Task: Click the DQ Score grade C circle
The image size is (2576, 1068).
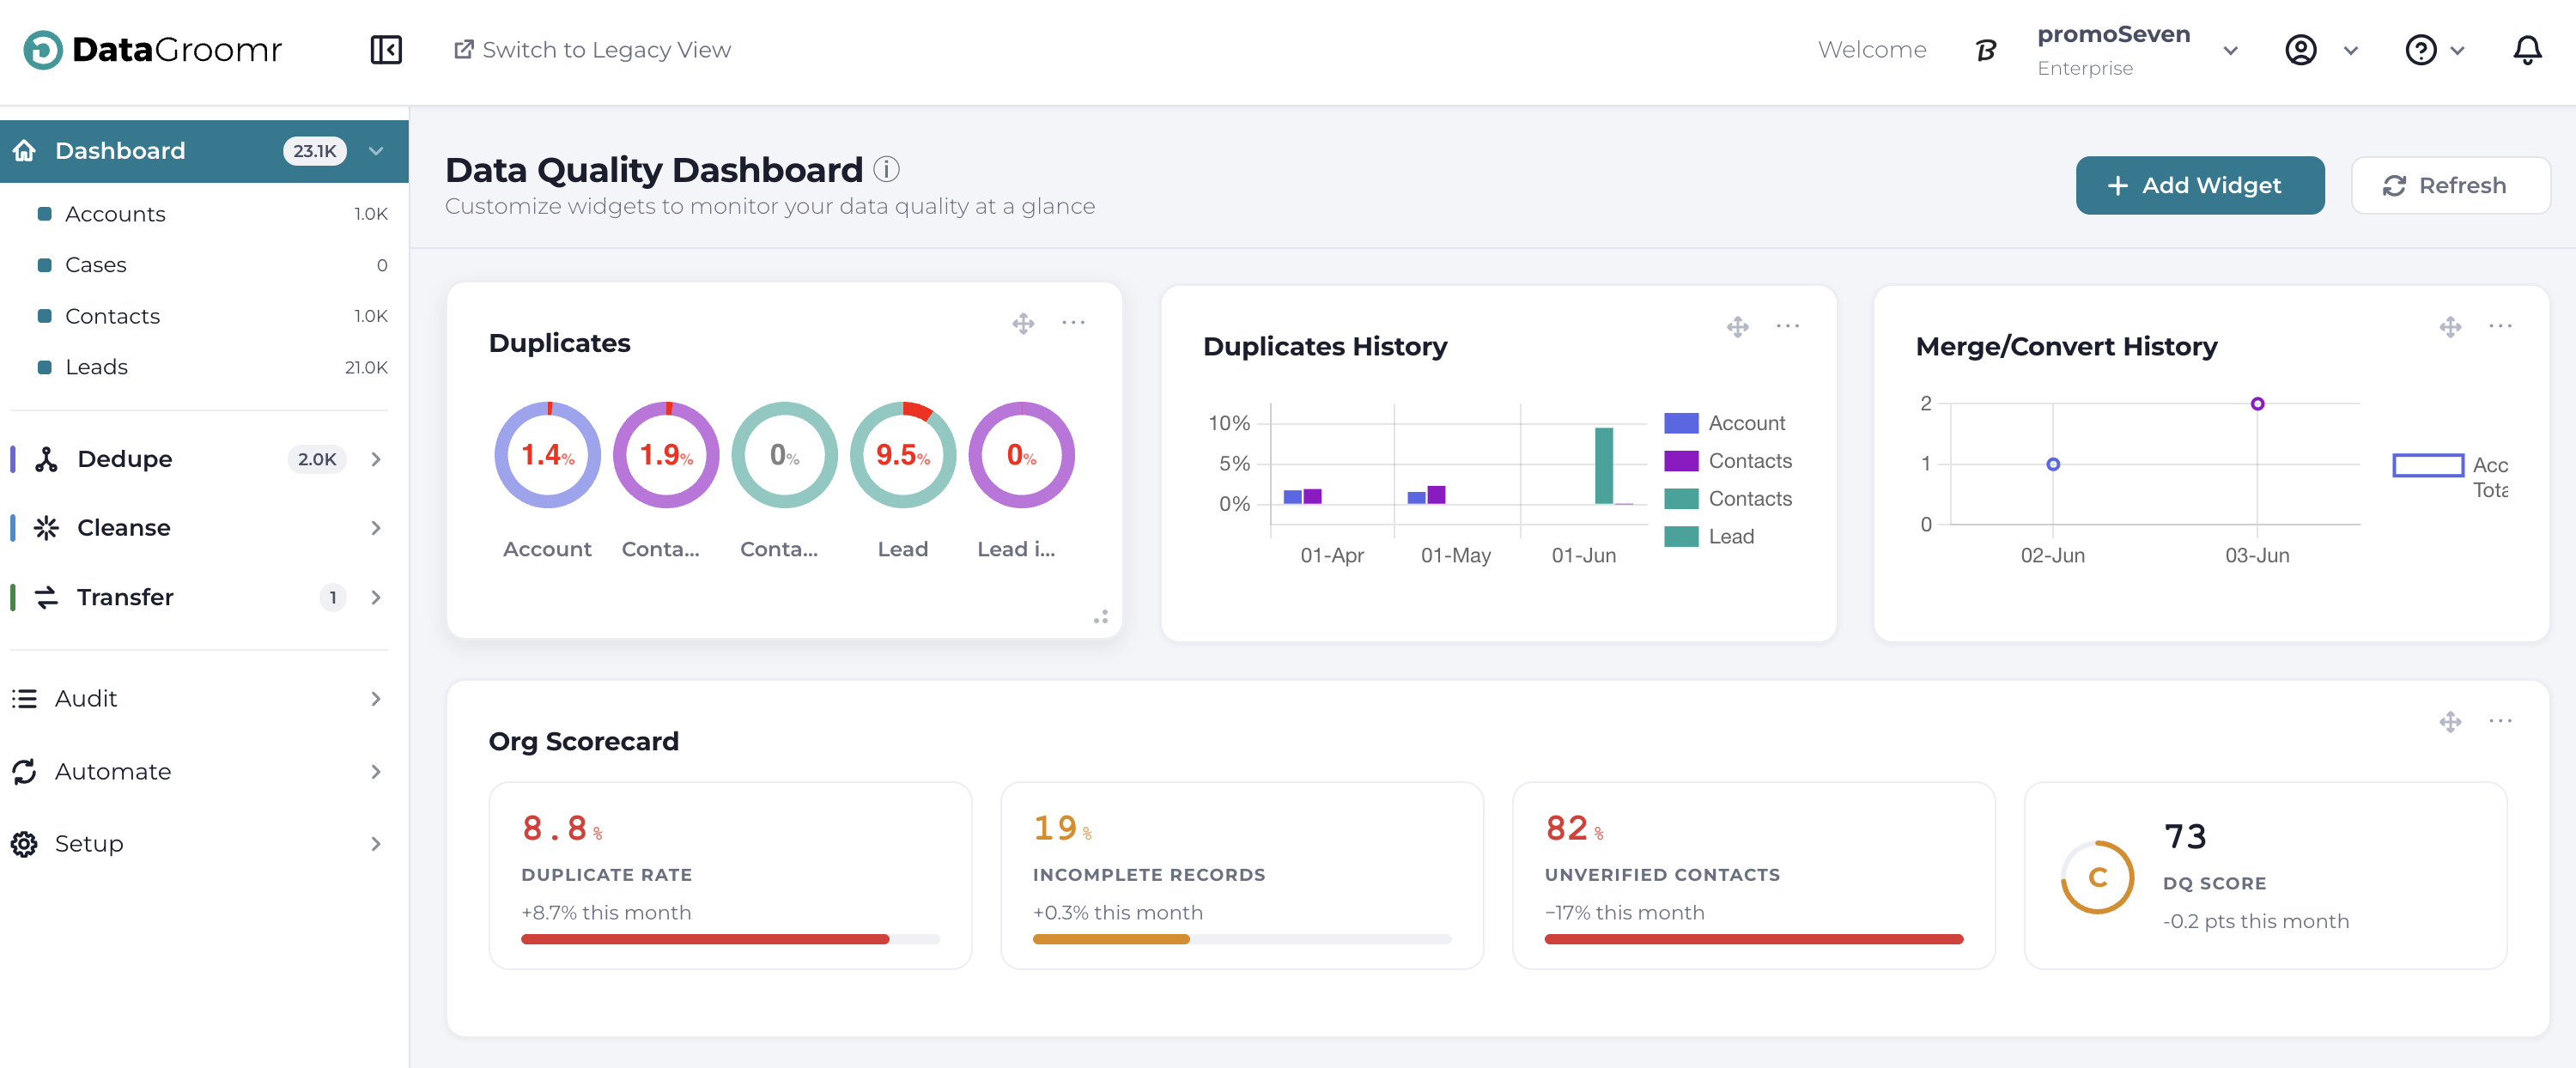Action: 2098,877
